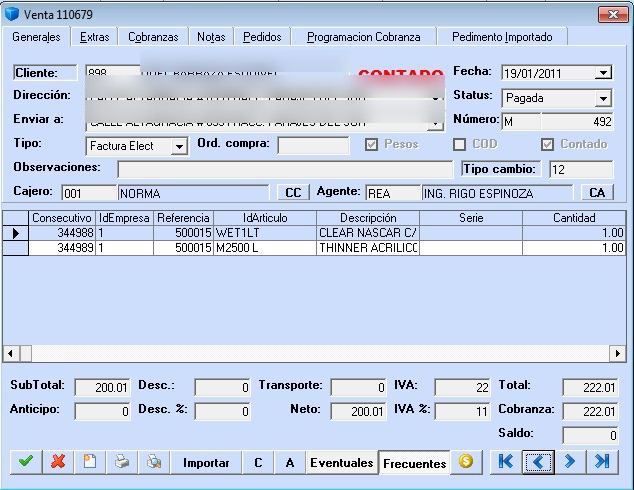Go to first record arrow
Screen dimensions: 634x490
pyautogui.click(x=505, y=462)
